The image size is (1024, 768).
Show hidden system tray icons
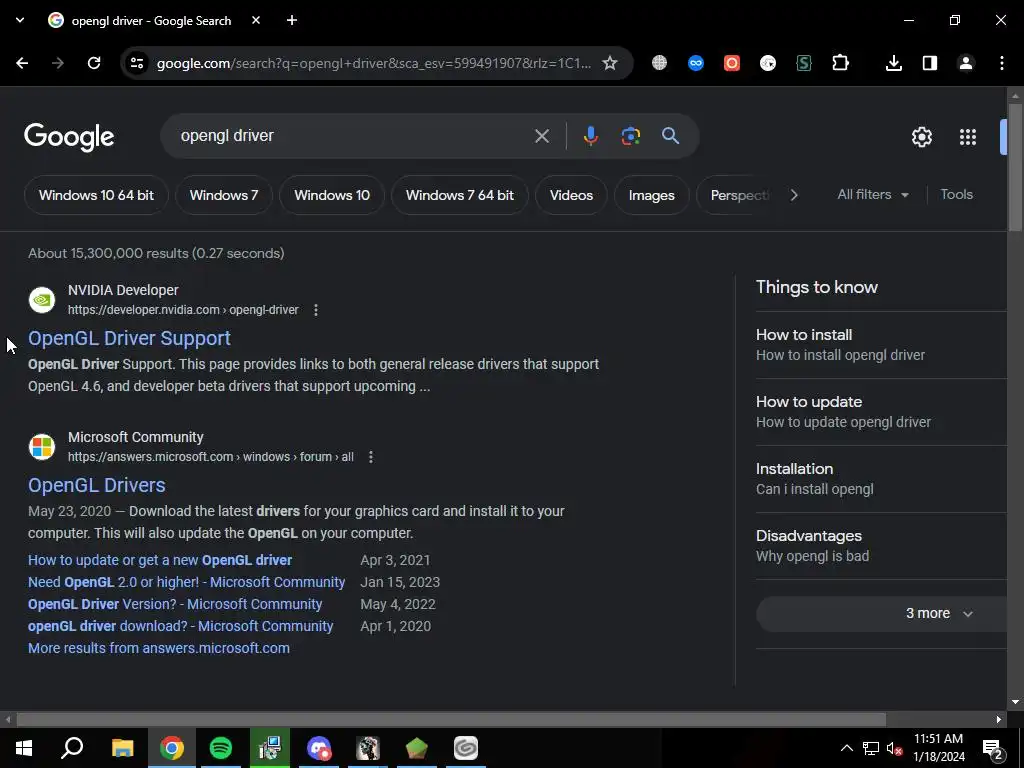(x=846, y=748)
